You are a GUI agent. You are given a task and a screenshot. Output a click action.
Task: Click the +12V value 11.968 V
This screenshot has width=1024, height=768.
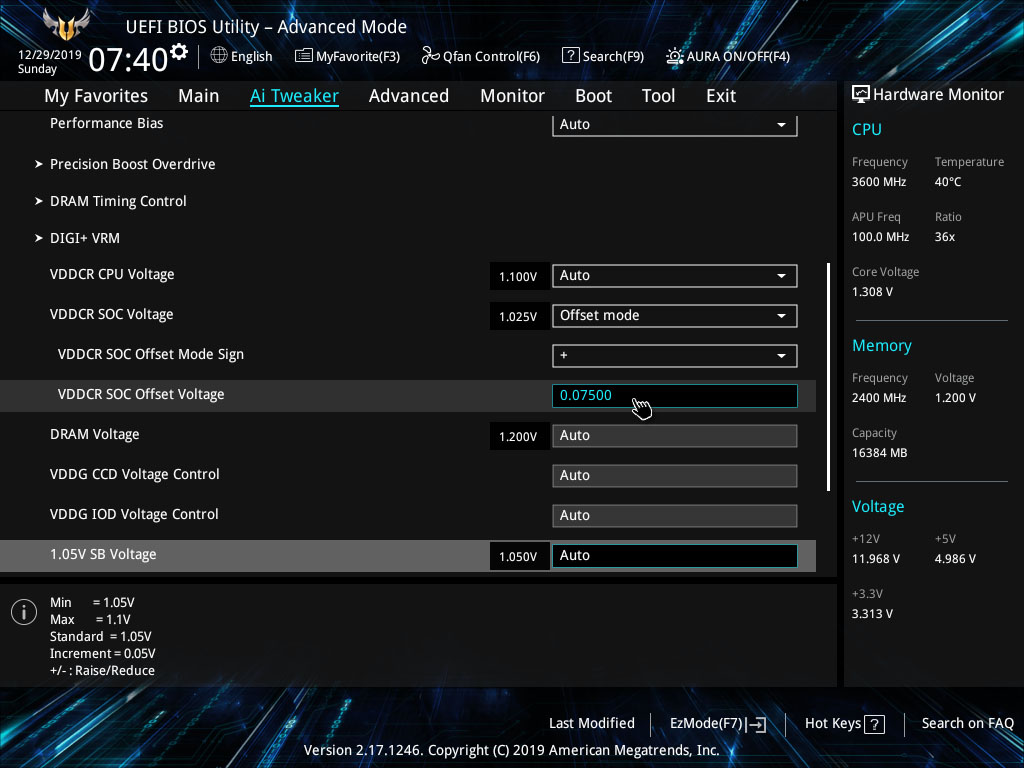click(x=876, y=559)
